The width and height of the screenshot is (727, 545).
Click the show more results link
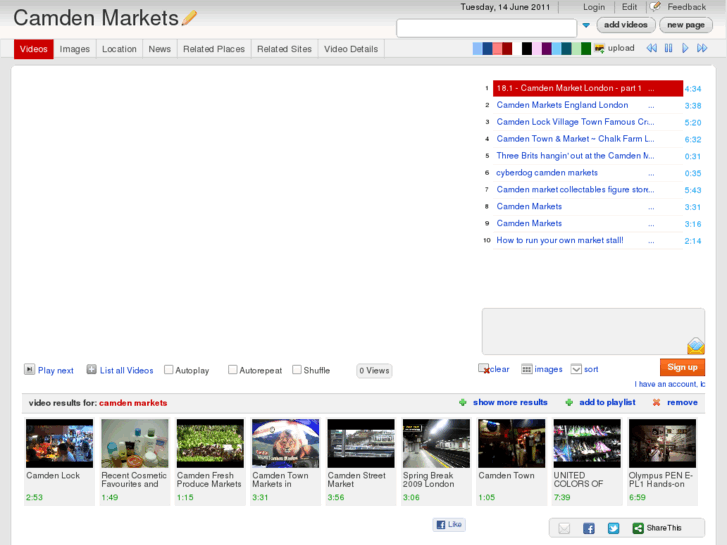point(510,402)
